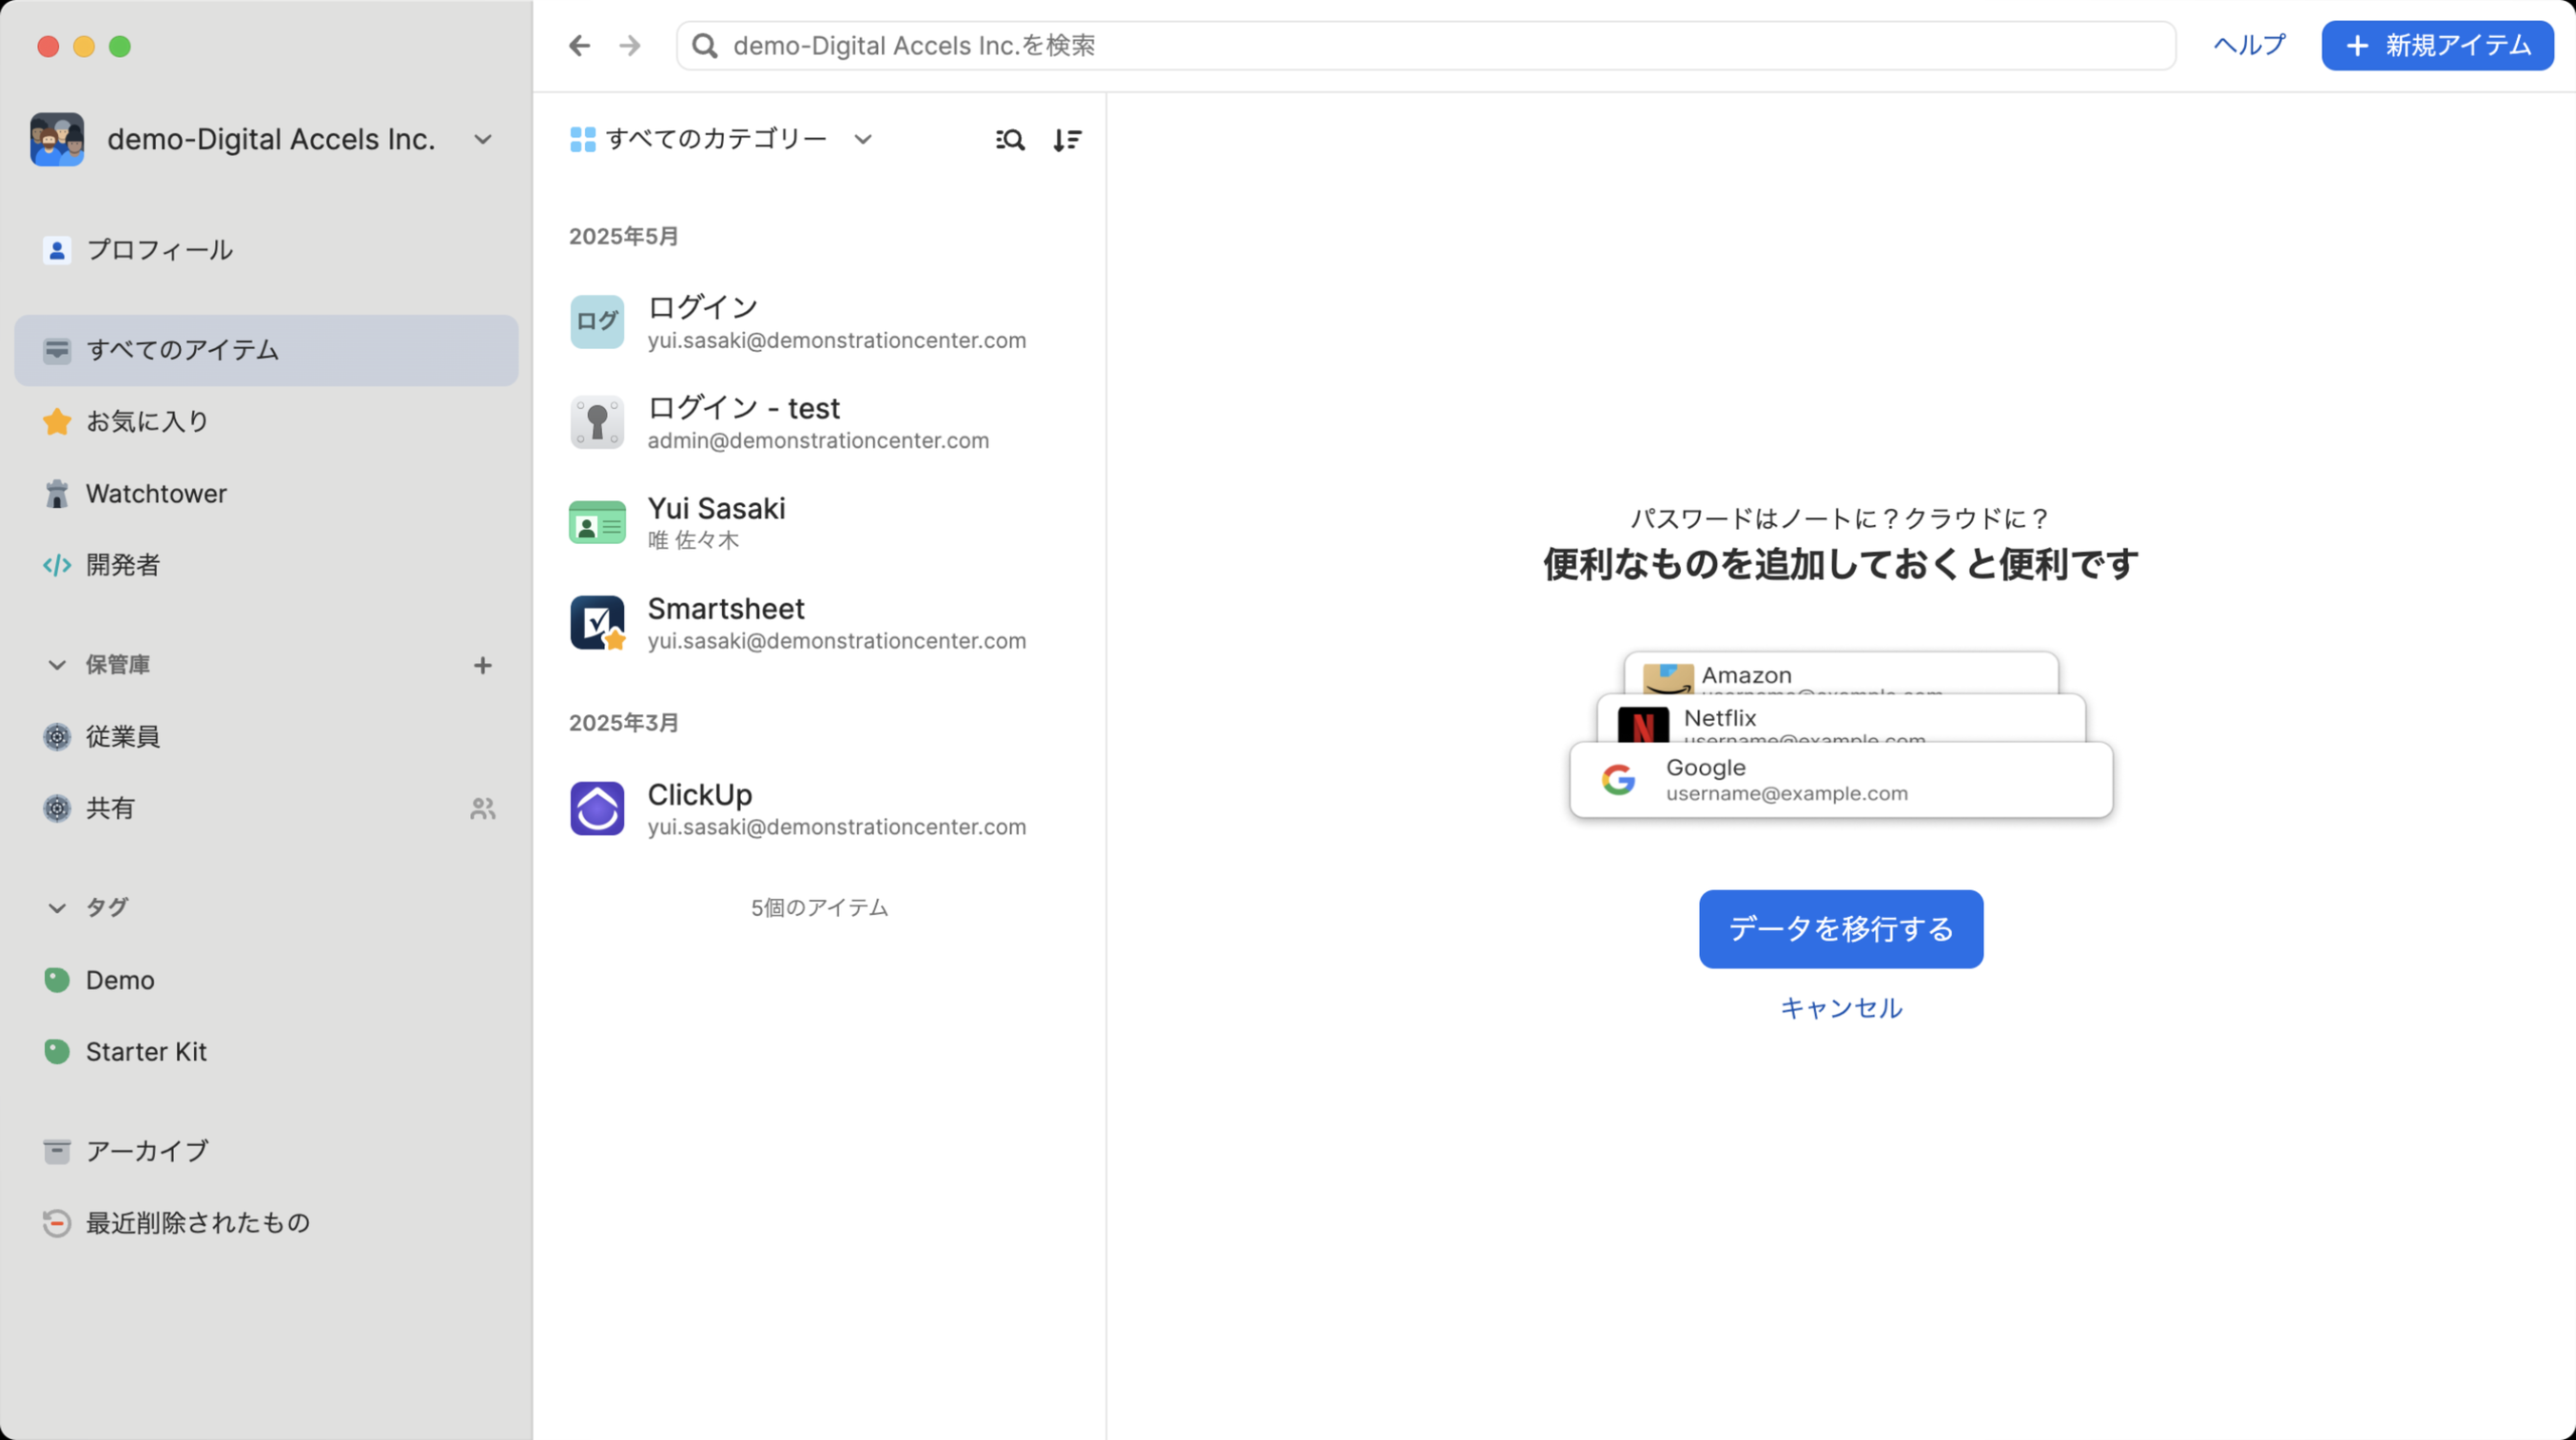
Task: Select the プロフィール profile item
Action: click(159, 249)
